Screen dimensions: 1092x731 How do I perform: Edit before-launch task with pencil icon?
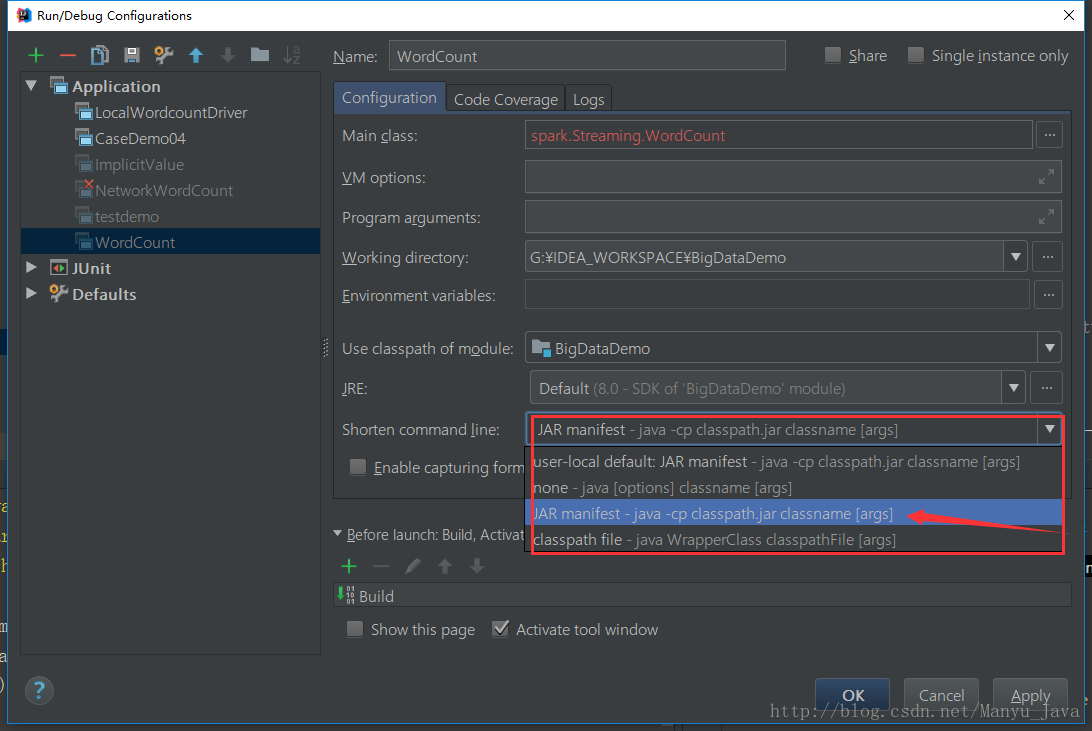413,566
